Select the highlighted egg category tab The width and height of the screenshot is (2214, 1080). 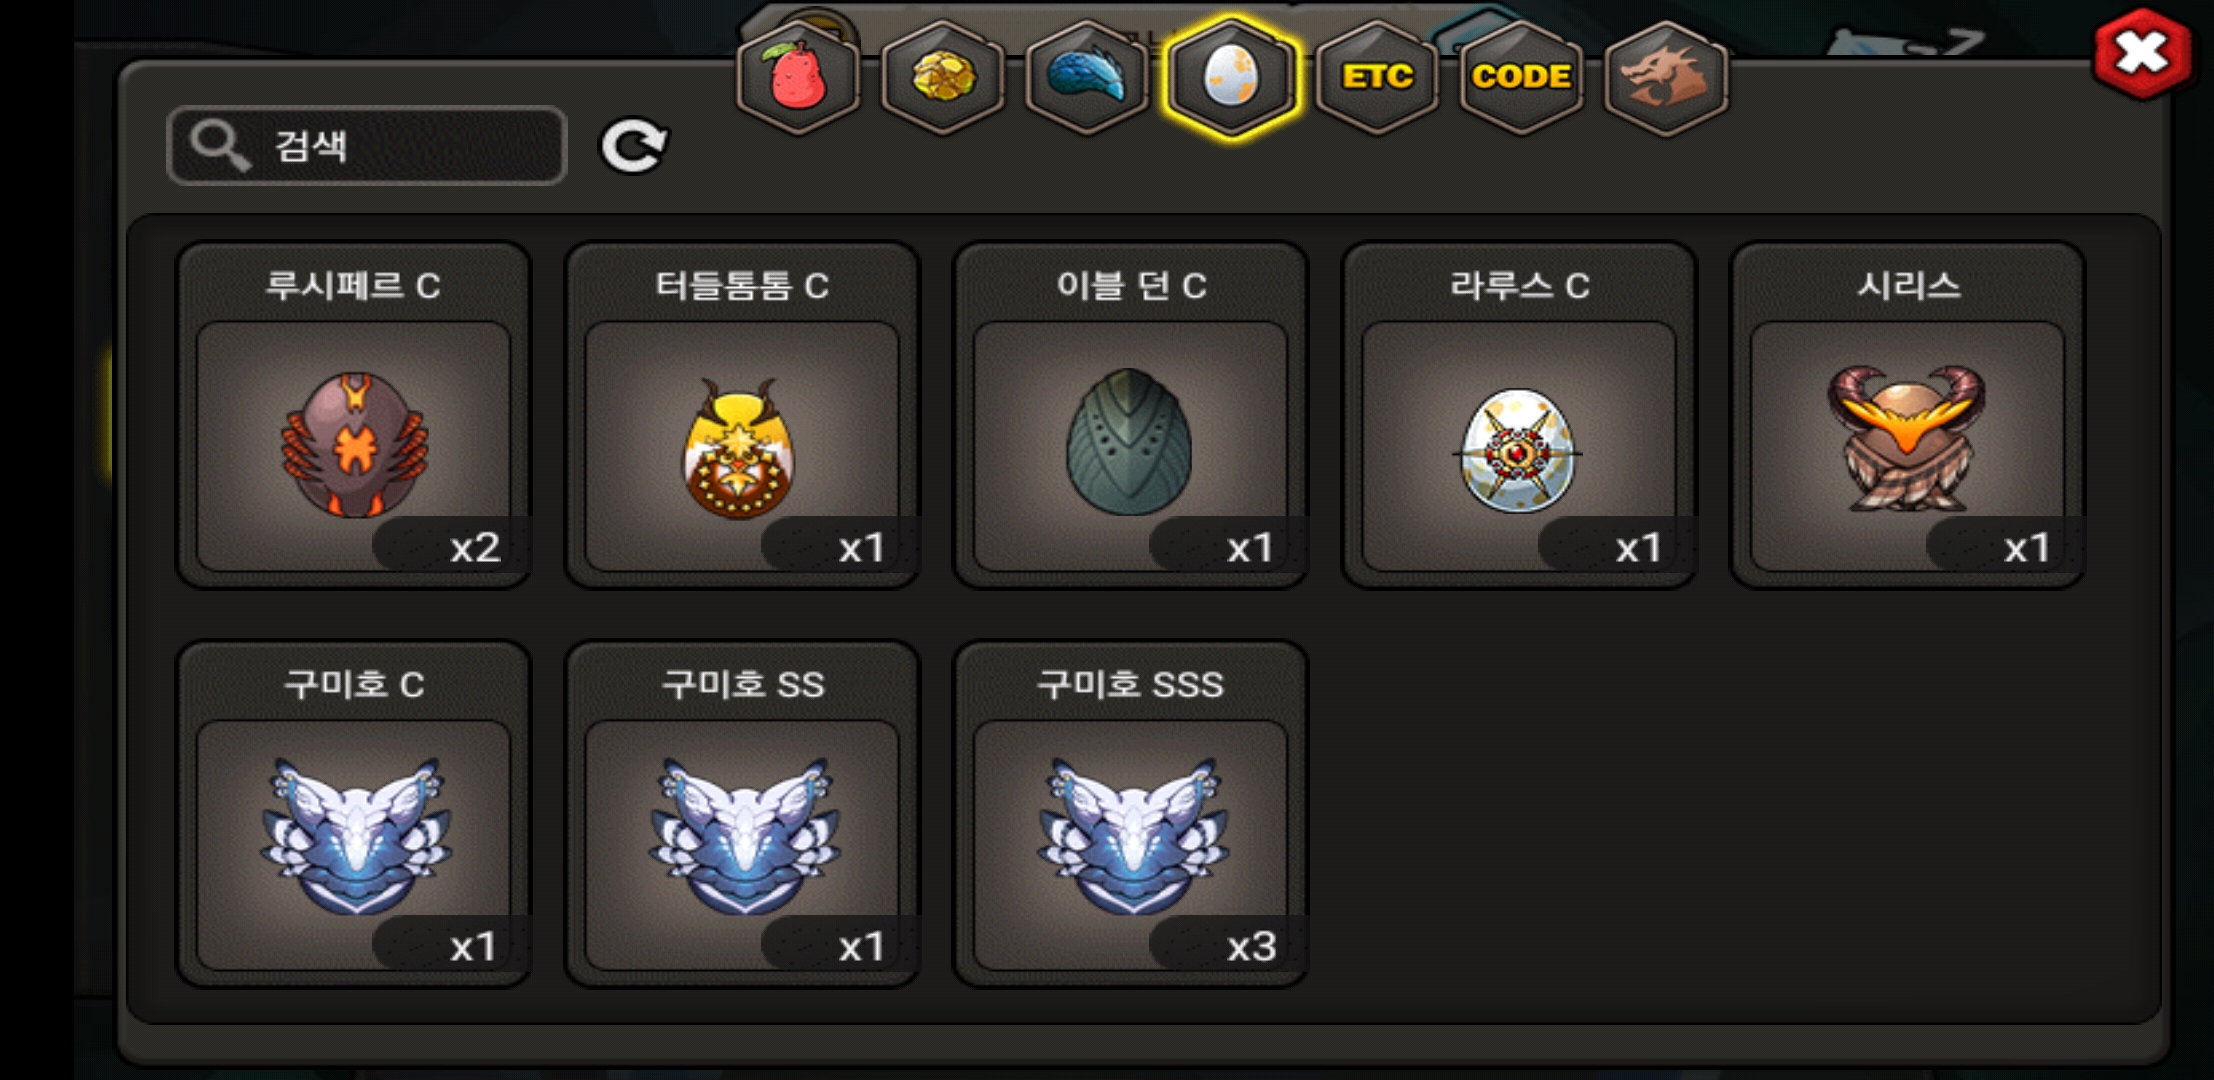pos(1231,77)
